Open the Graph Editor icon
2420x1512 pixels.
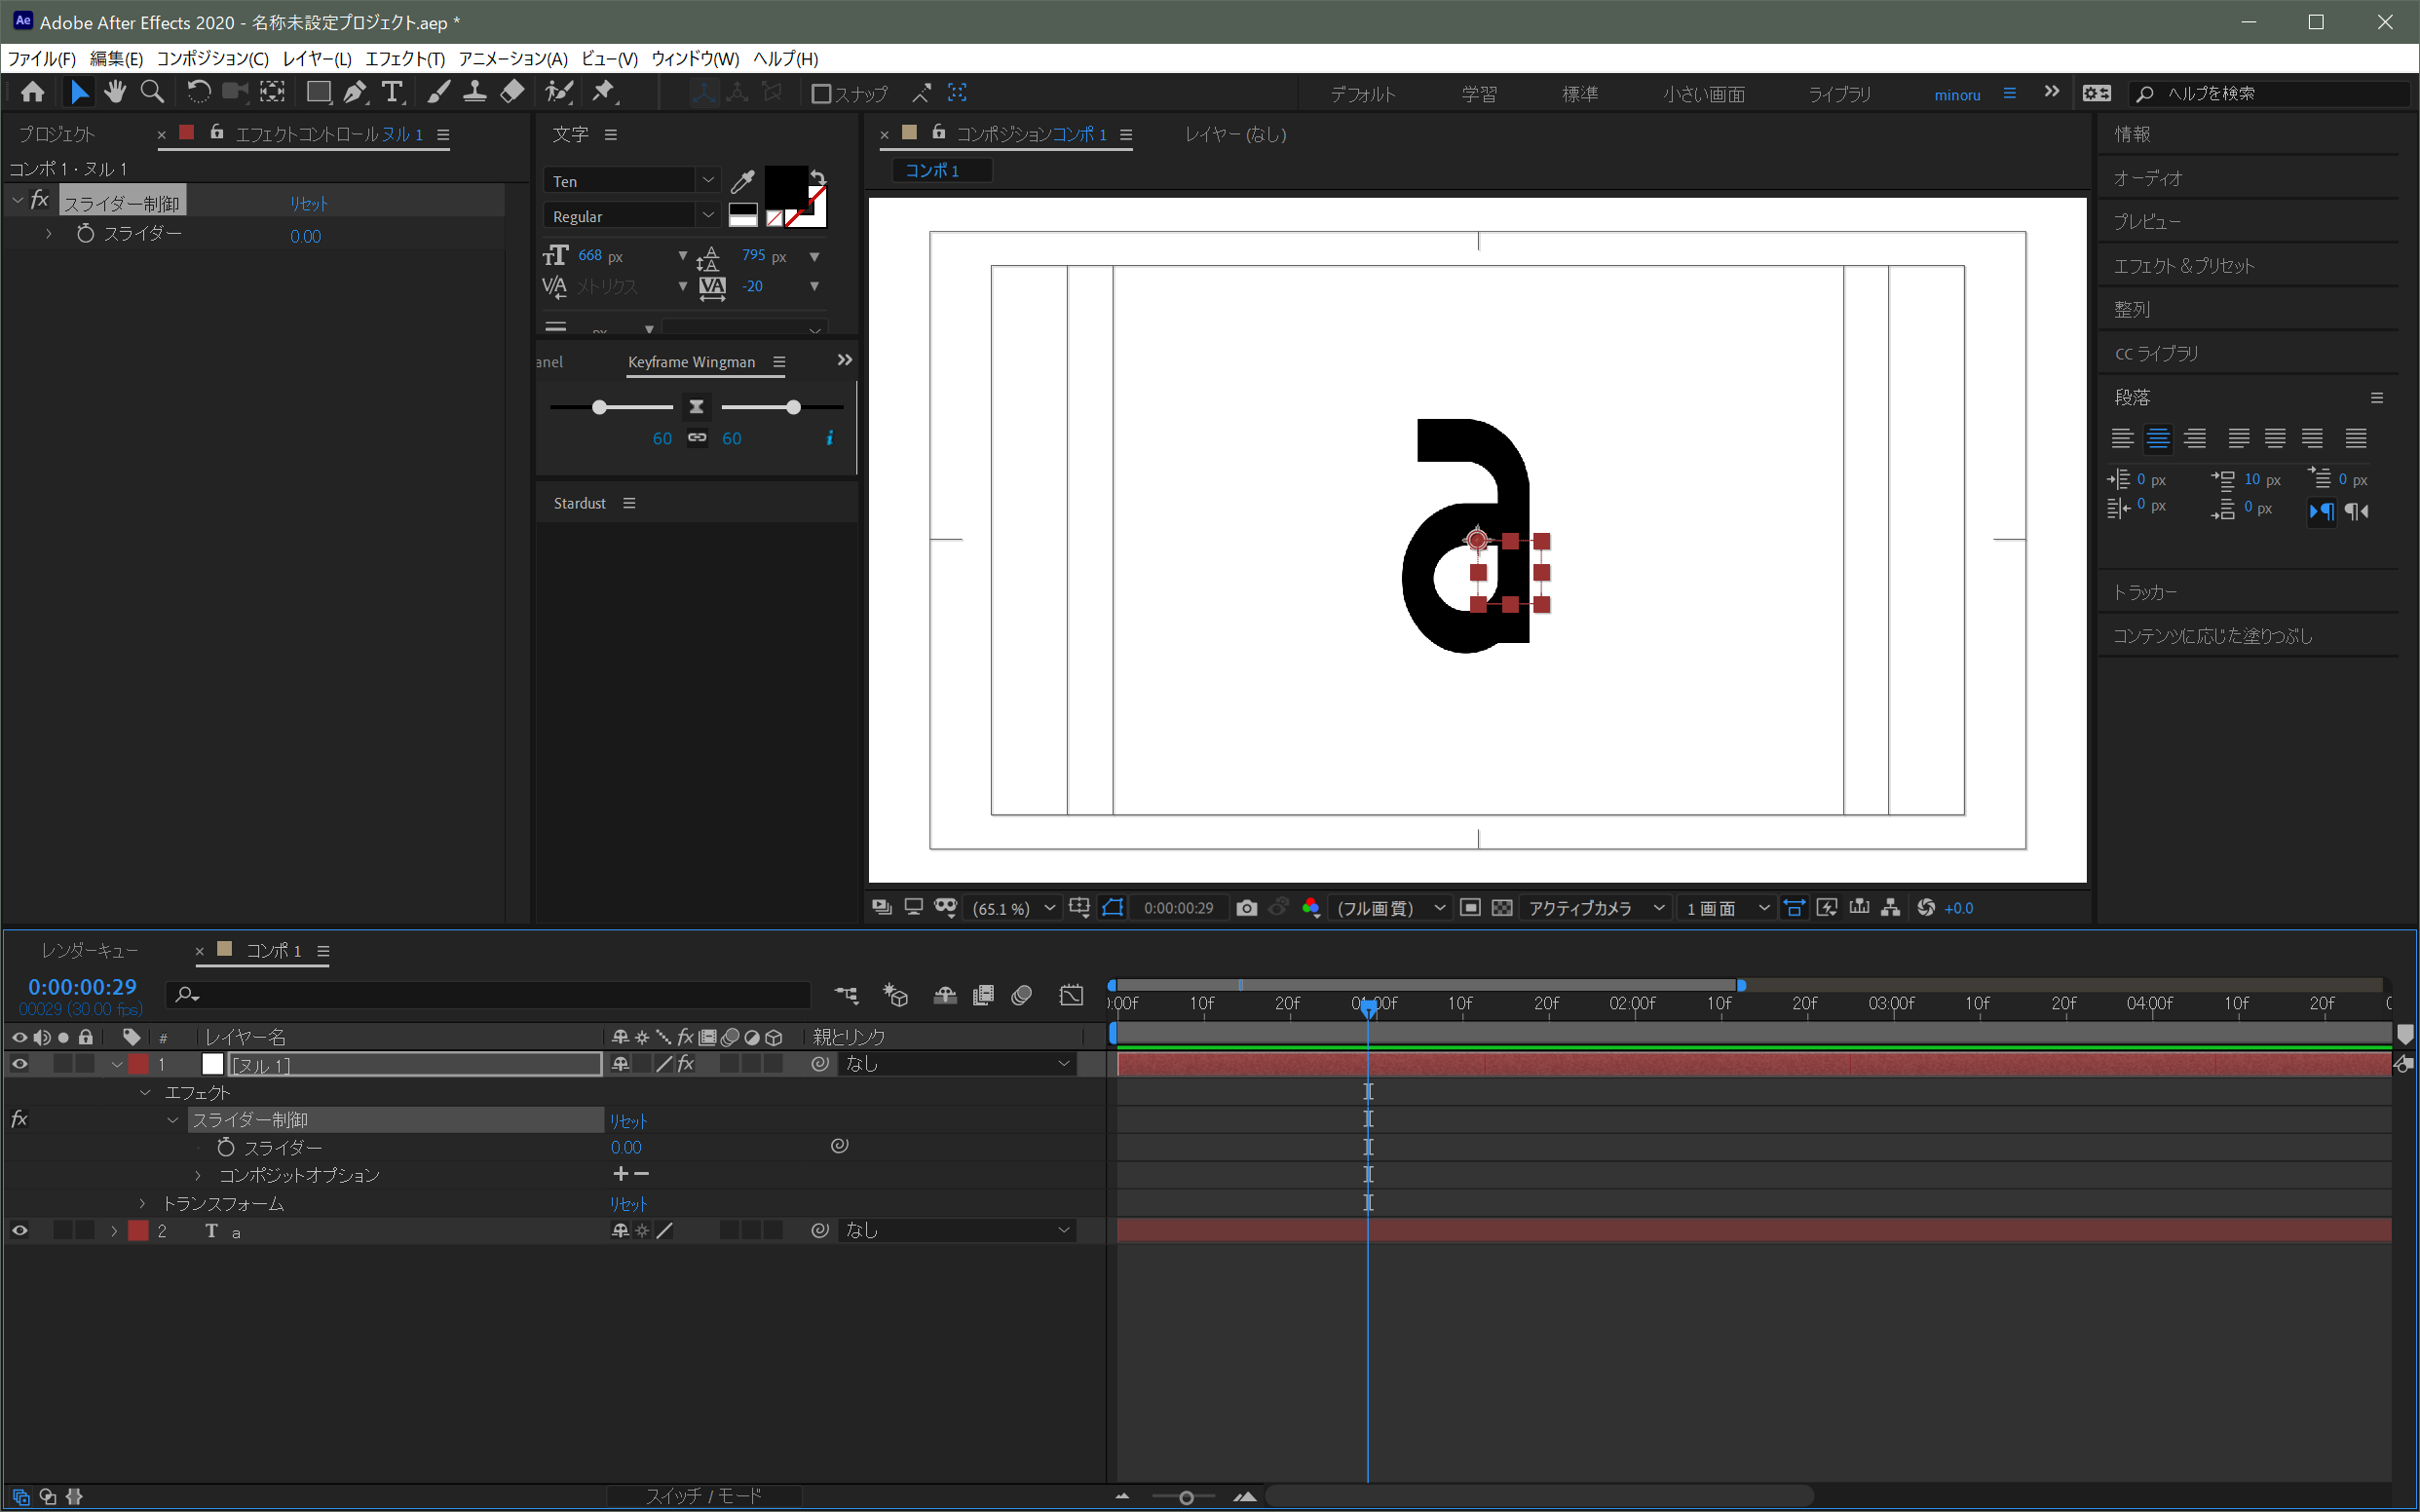pyautogui.click(x=1071, y=995)
